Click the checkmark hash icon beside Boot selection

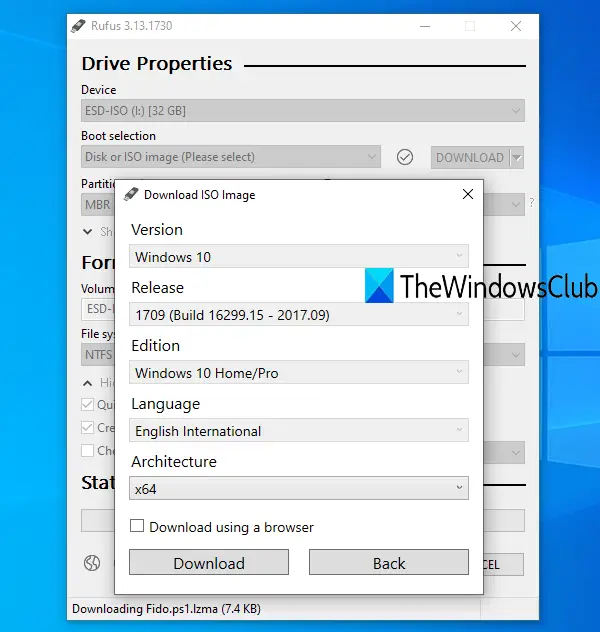(405, 157)
